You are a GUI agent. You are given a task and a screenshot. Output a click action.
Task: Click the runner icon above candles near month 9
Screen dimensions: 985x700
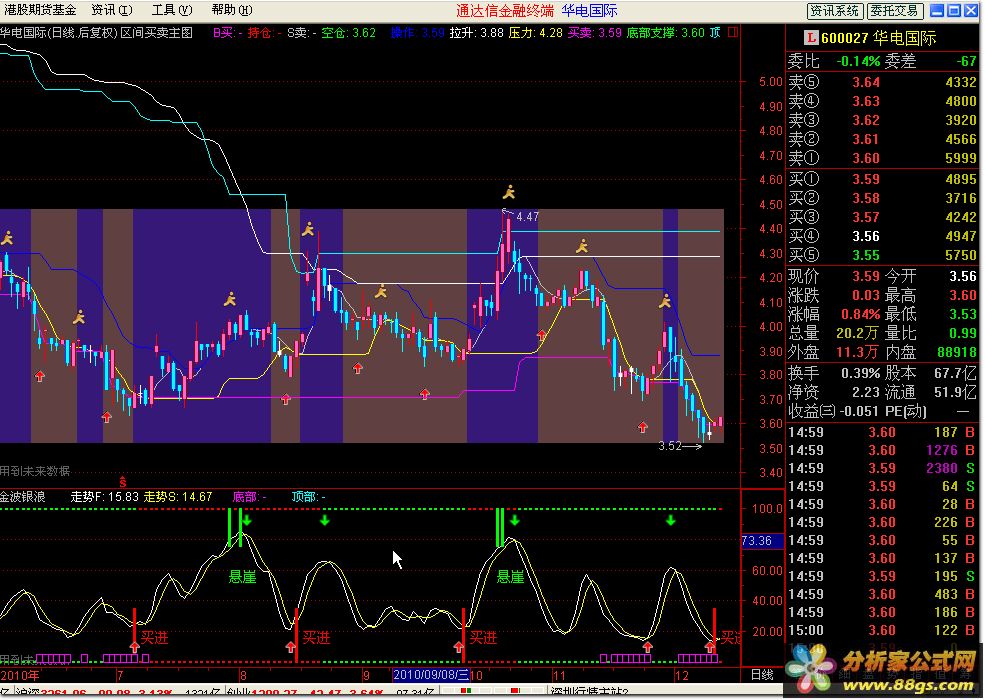tap(381, 291)
